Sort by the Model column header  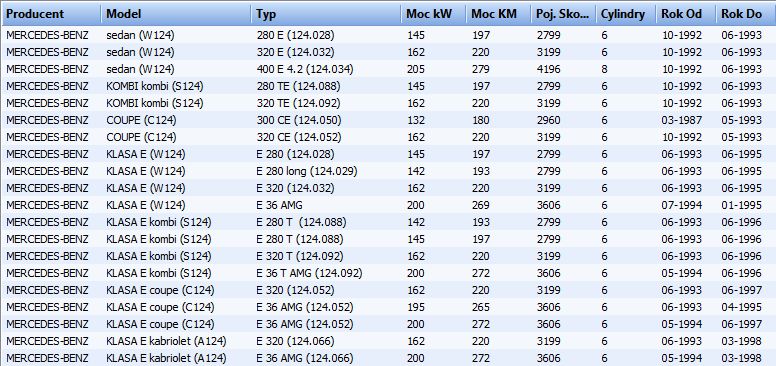(176, 14)
